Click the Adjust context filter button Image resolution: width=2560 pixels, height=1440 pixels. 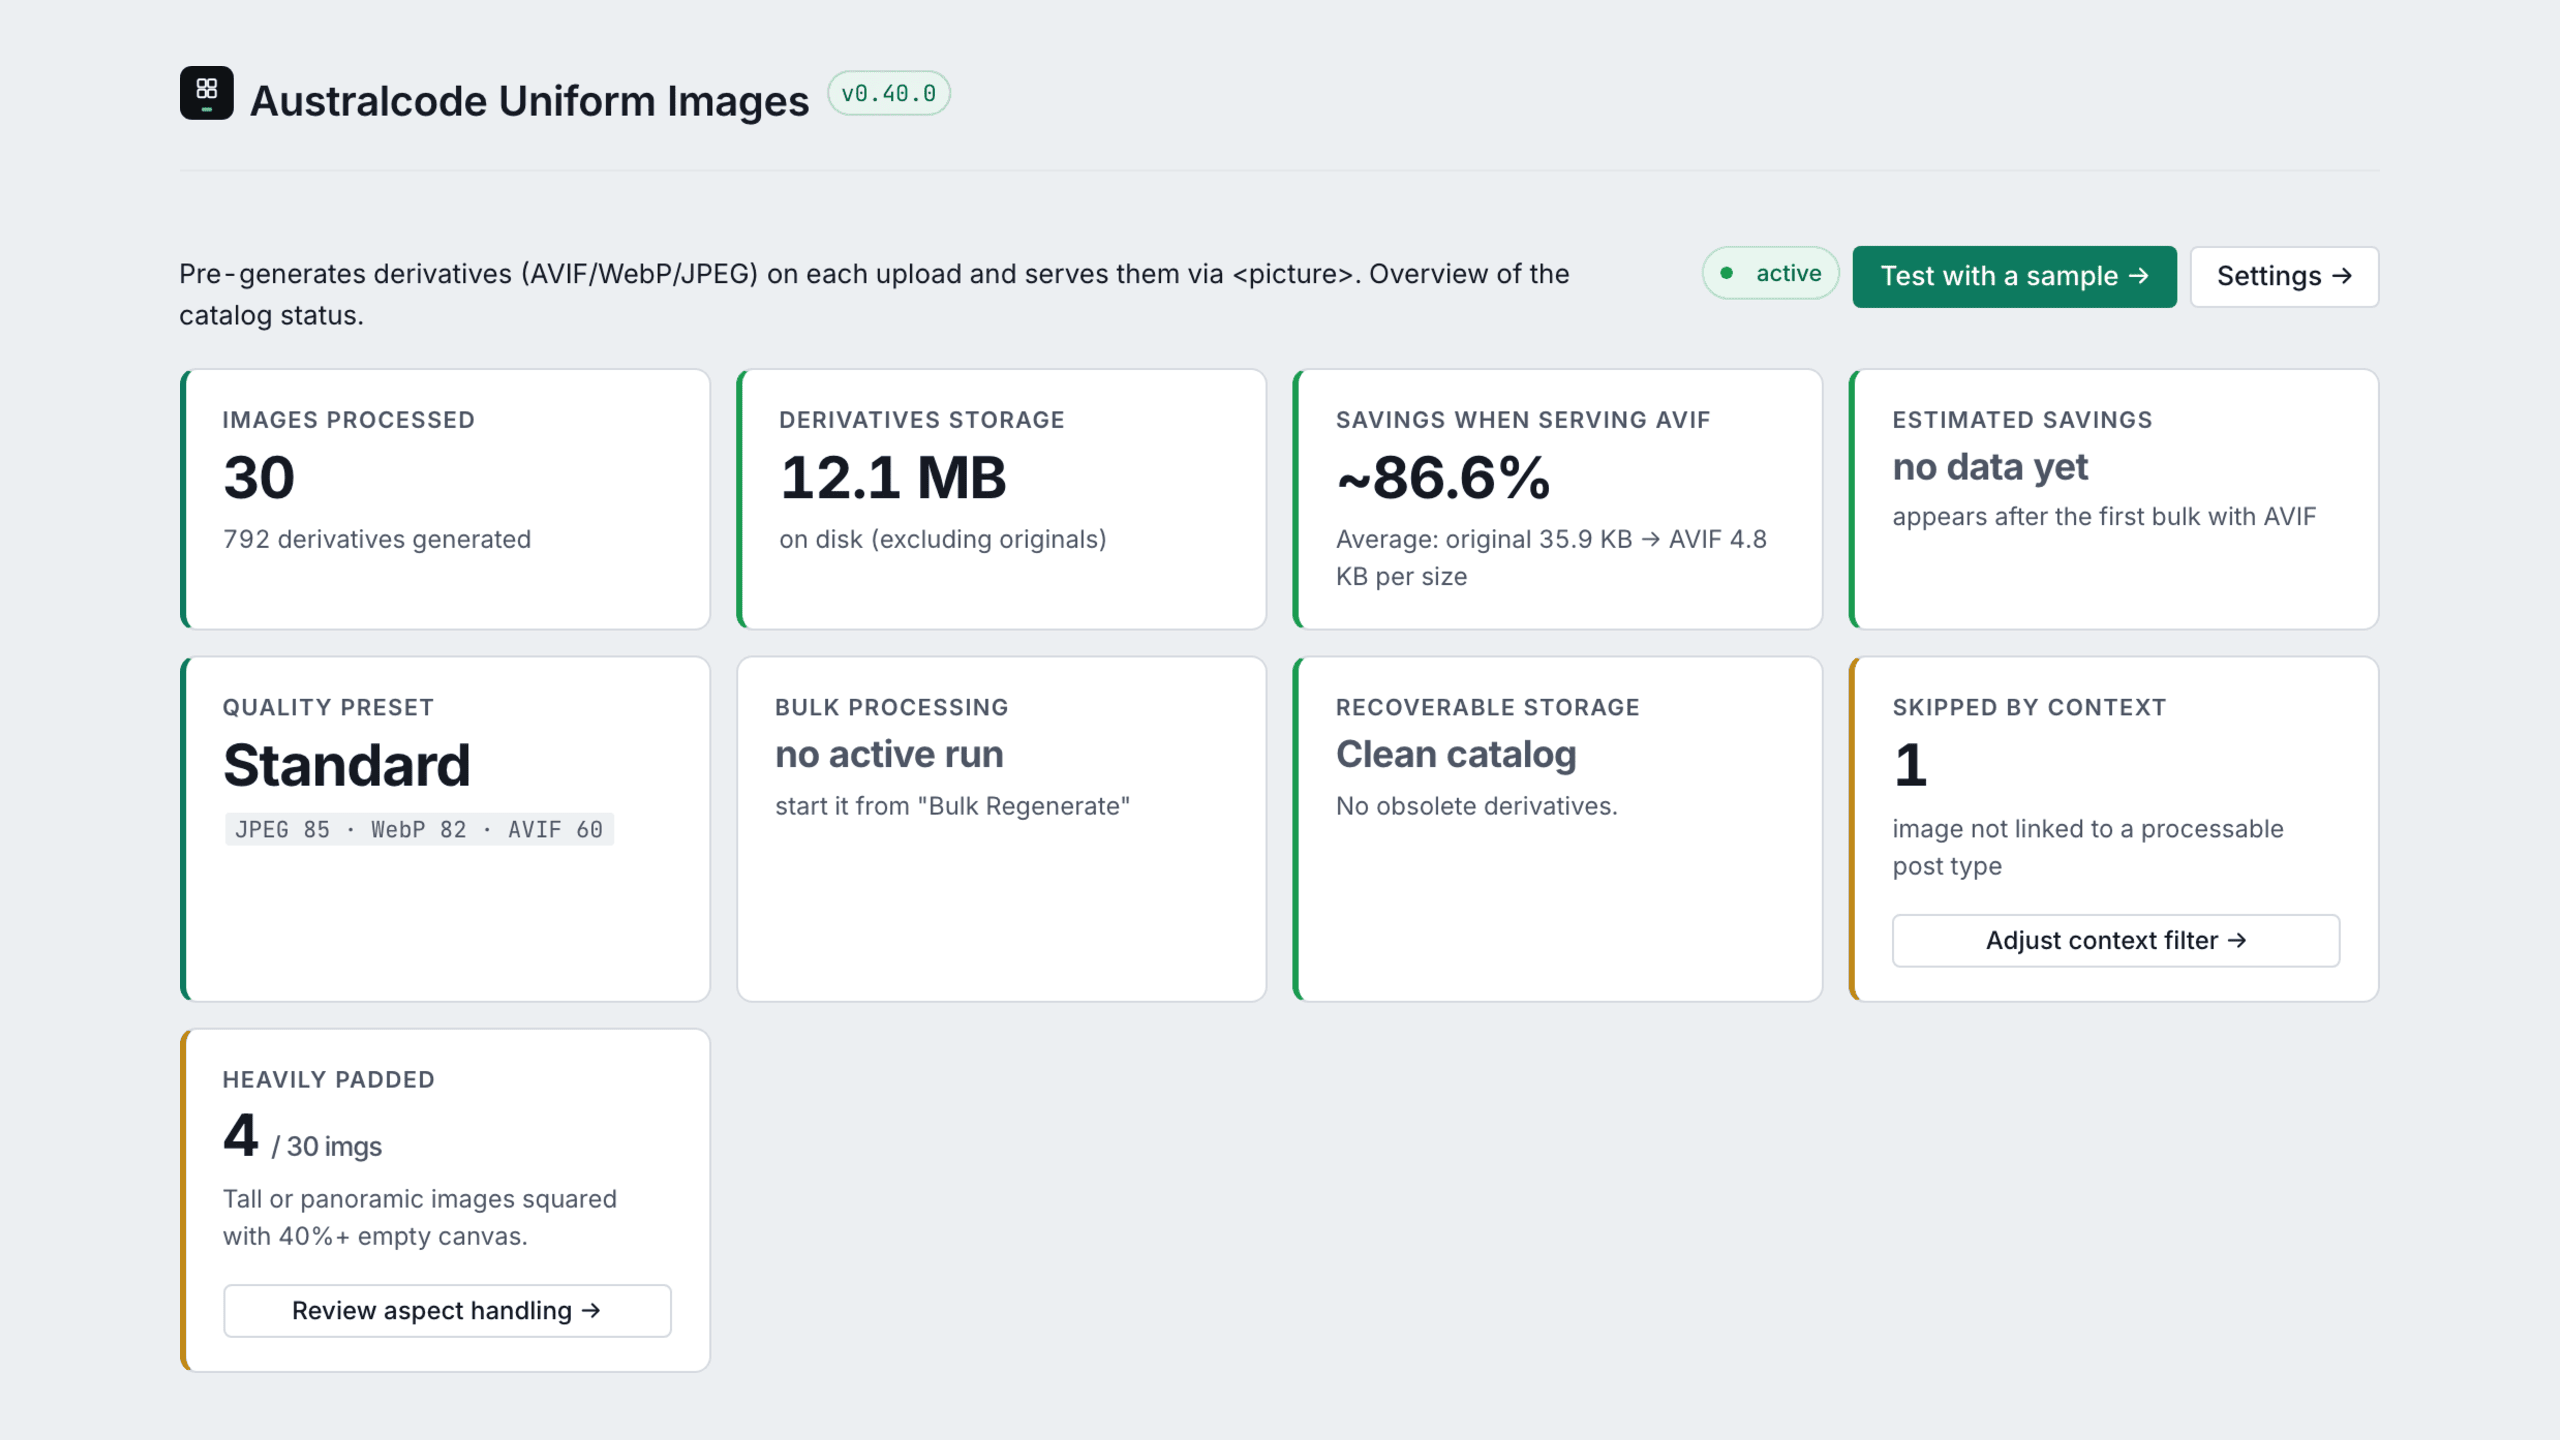point(2115,940)
